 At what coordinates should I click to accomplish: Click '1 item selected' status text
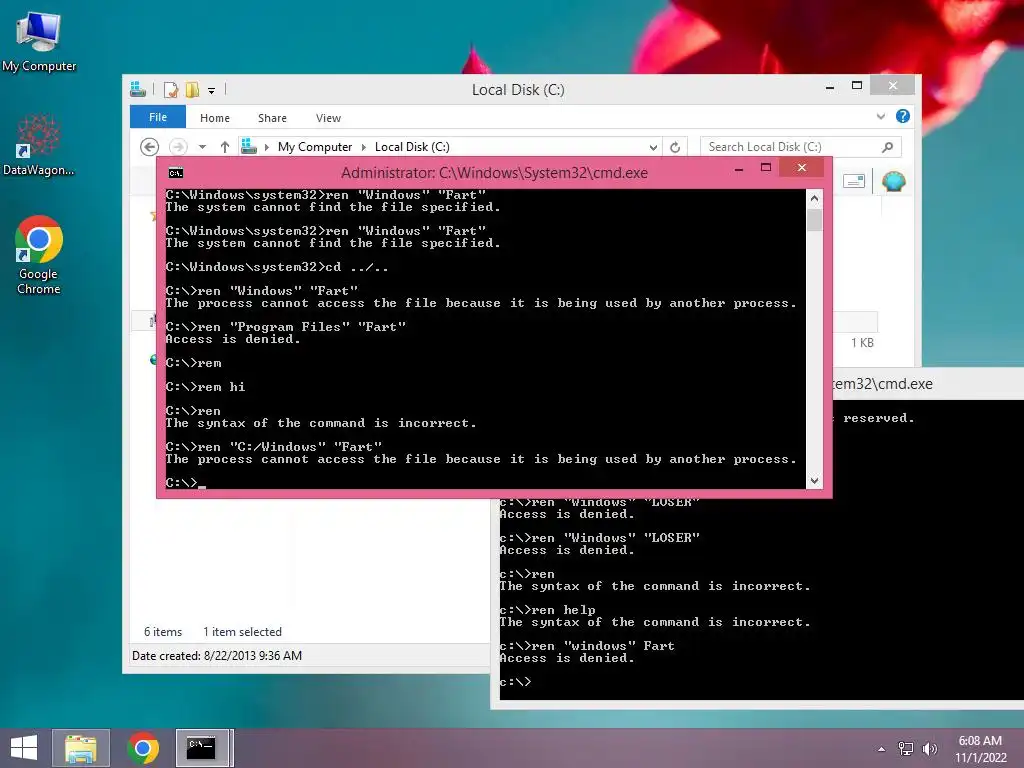pos(242,632)
